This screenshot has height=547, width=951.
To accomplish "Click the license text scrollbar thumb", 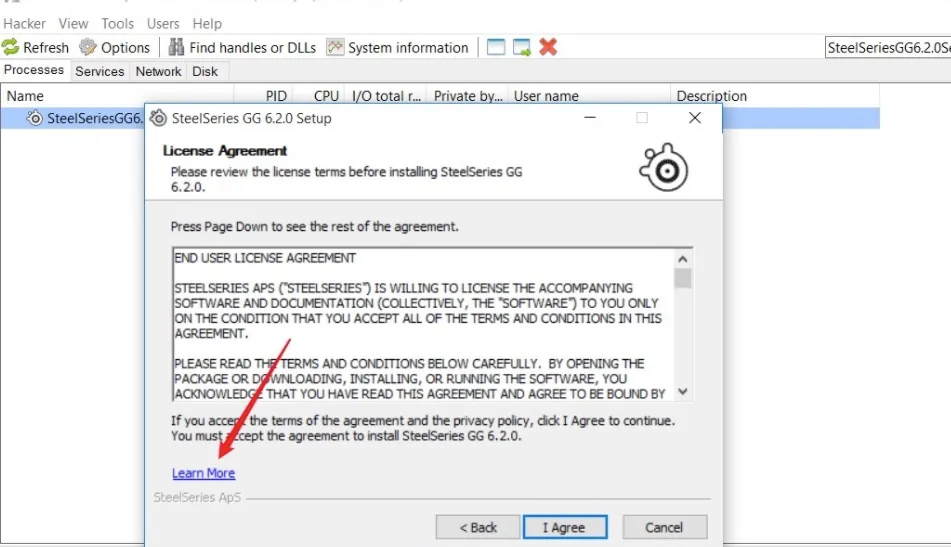I will point(683,278).
